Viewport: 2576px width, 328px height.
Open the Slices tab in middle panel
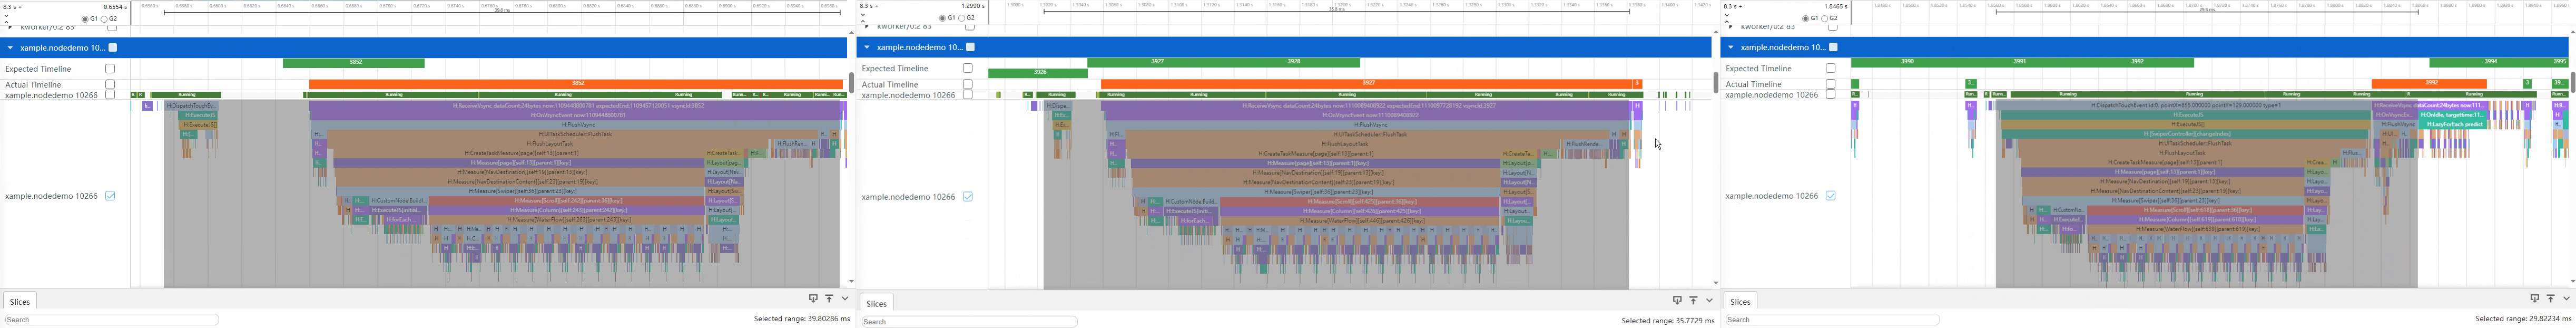click(x=876, y=303)
